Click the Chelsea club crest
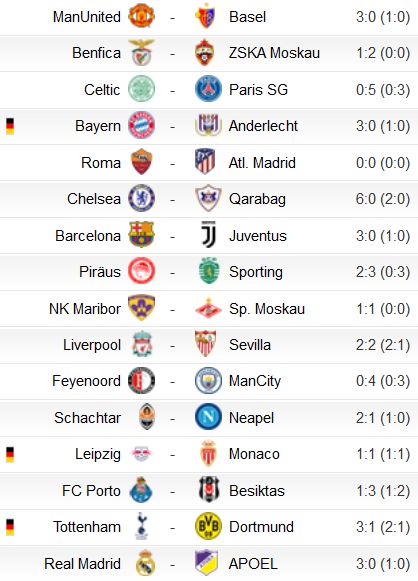This screenshot has height=581, width=418. tap(141, 198)
